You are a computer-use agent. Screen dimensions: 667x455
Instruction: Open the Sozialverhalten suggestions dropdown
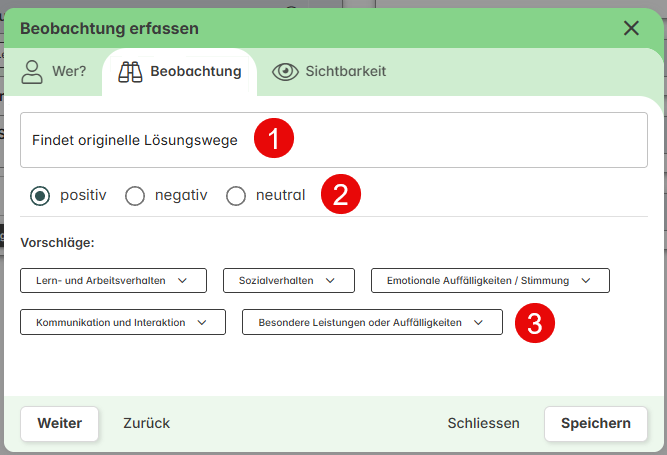pyautogui.click(x=289, y=281)
